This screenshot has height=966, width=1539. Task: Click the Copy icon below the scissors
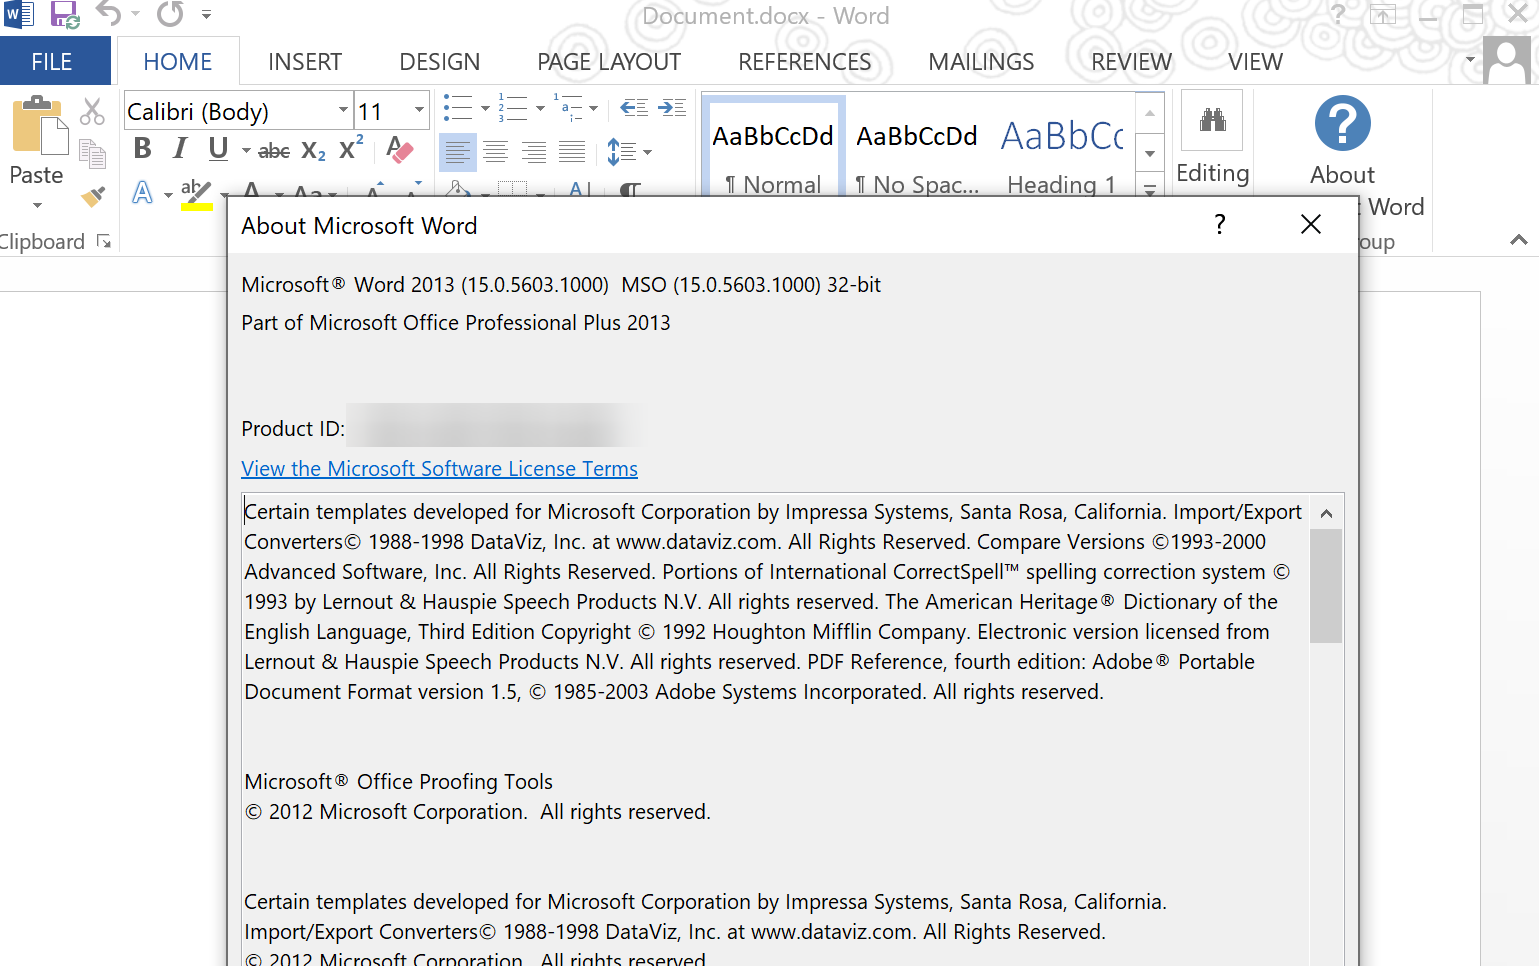point(92,154)
